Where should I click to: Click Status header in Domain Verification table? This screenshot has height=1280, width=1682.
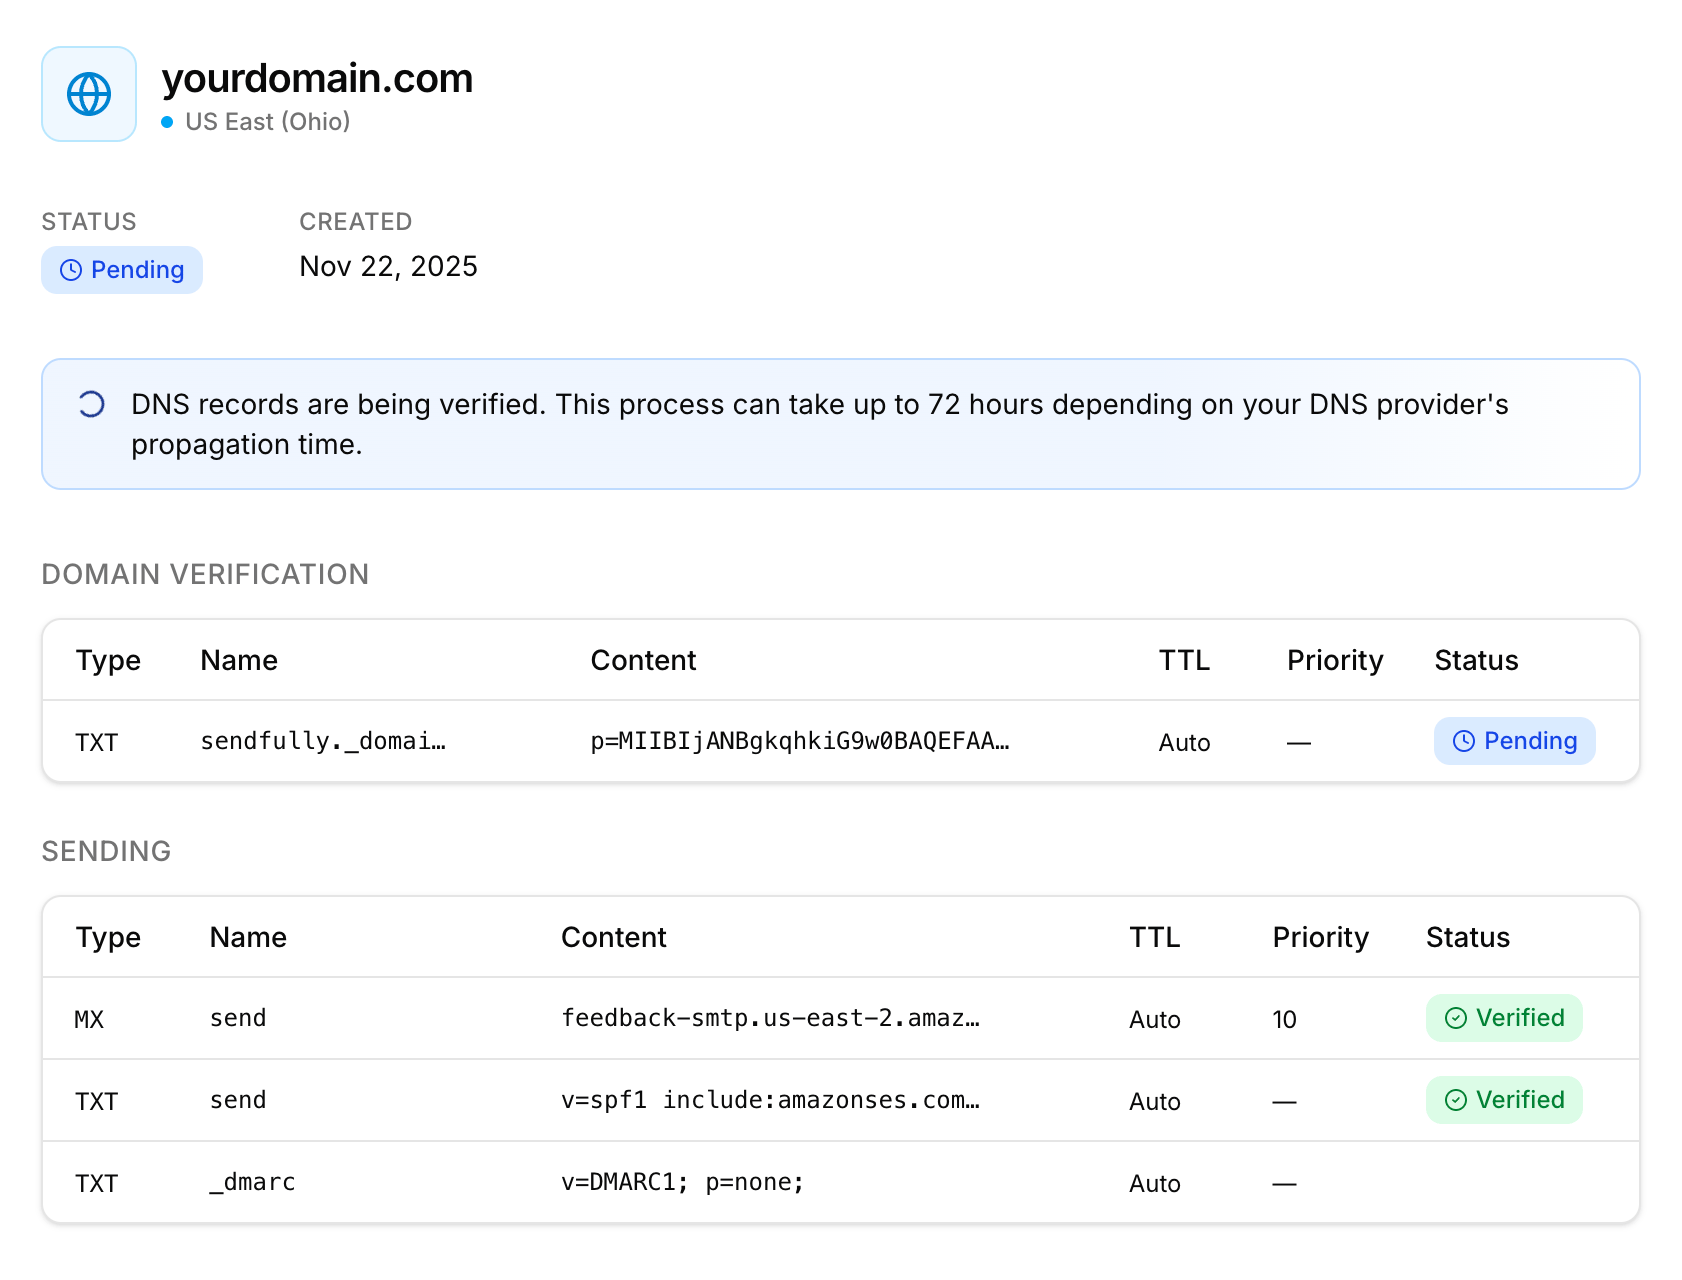coord(1476,660)
